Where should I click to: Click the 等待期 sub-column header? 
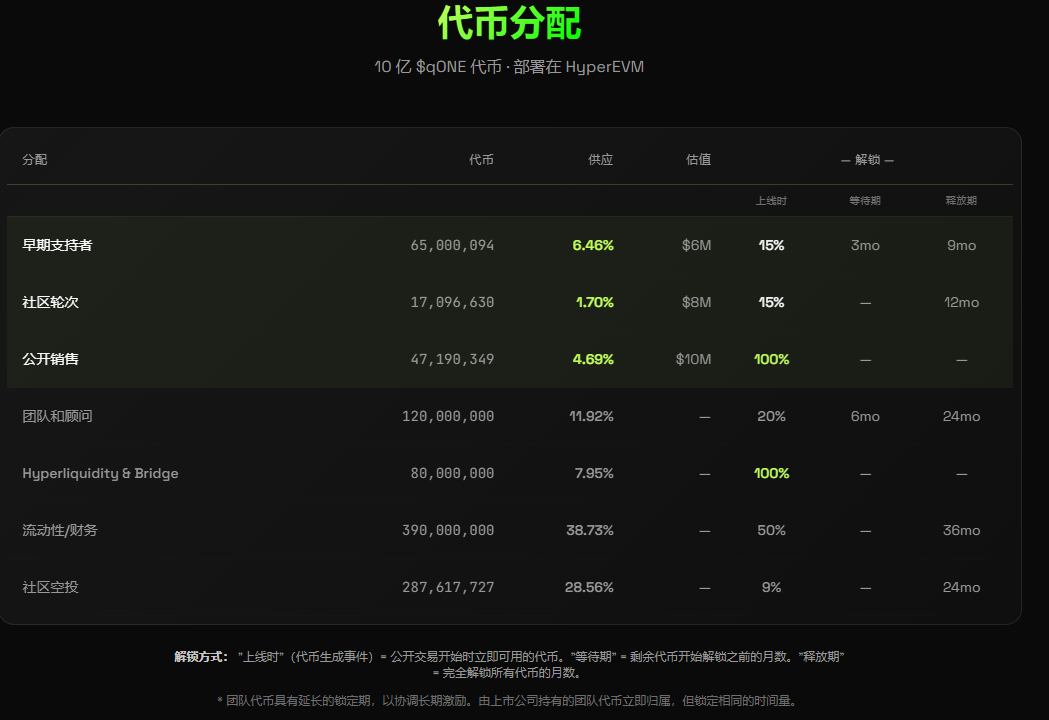pyautogui.click(x=864, y=200)
